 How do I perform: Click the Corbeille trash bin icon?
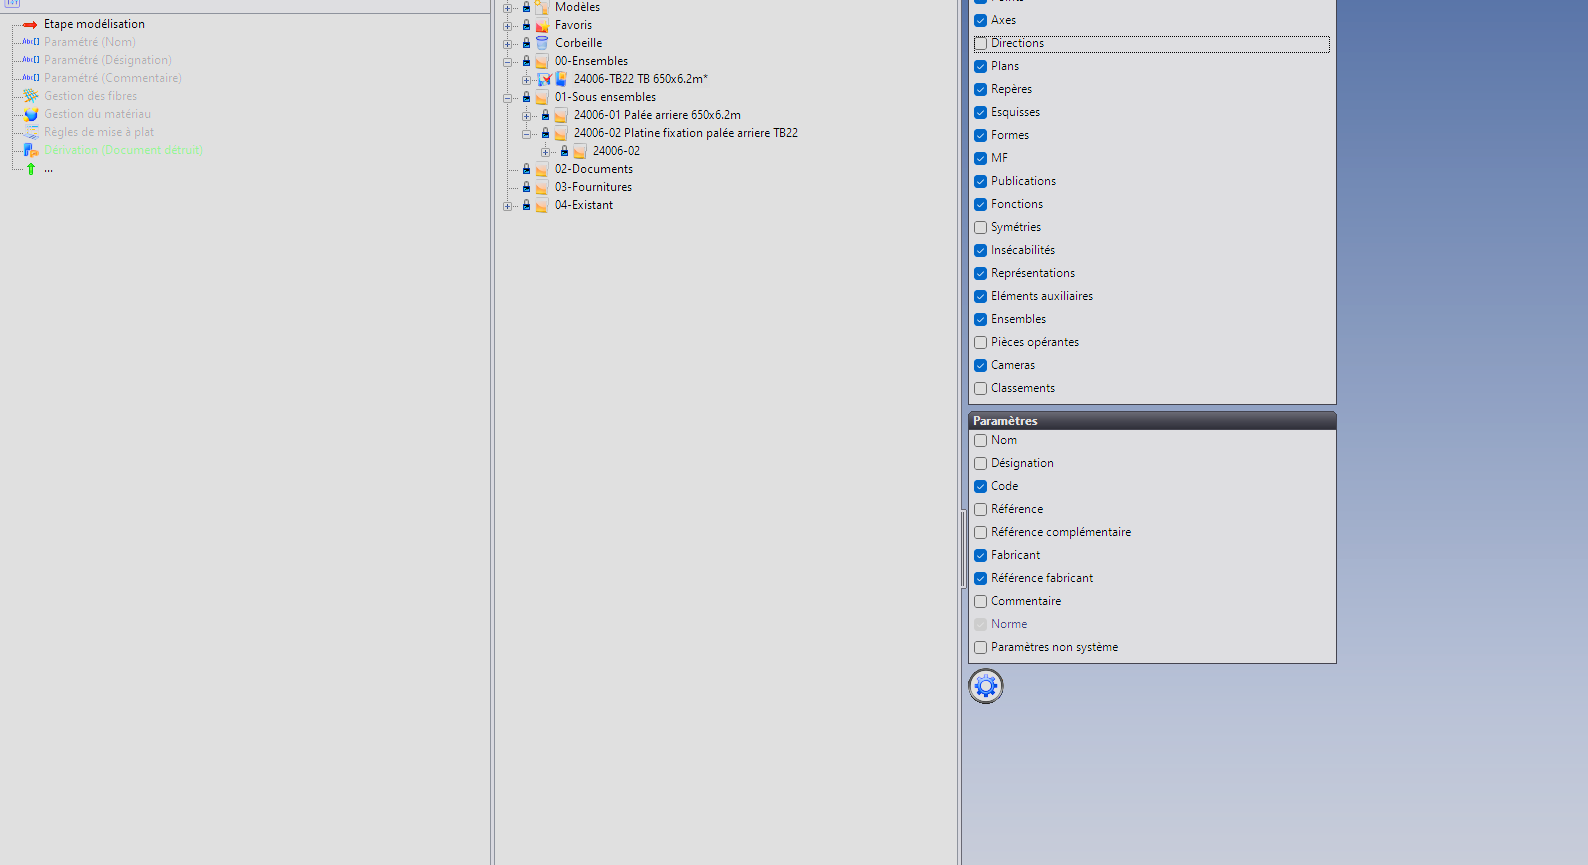[x=542, y=43]
